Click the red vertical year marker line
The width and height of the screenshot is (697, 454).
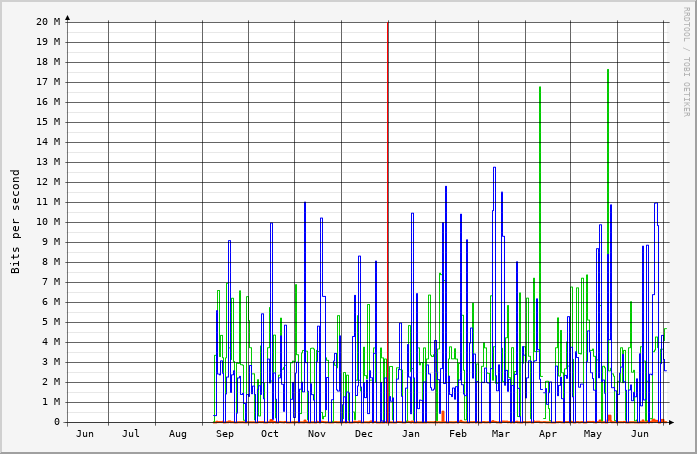(388, 221)
